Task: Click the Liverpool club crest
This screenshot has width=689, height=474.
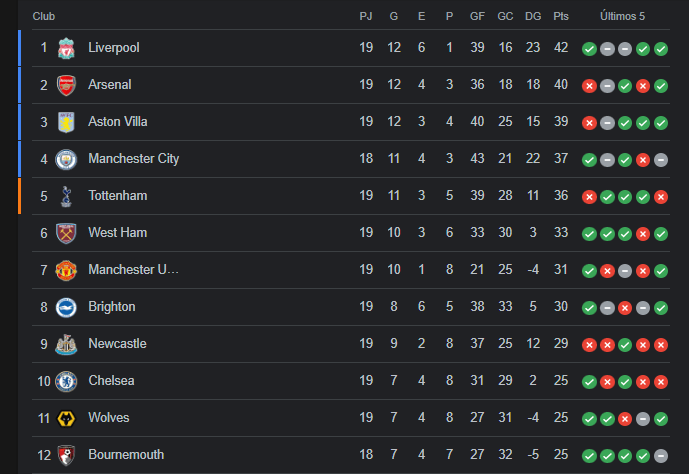Action: point(66,48)
